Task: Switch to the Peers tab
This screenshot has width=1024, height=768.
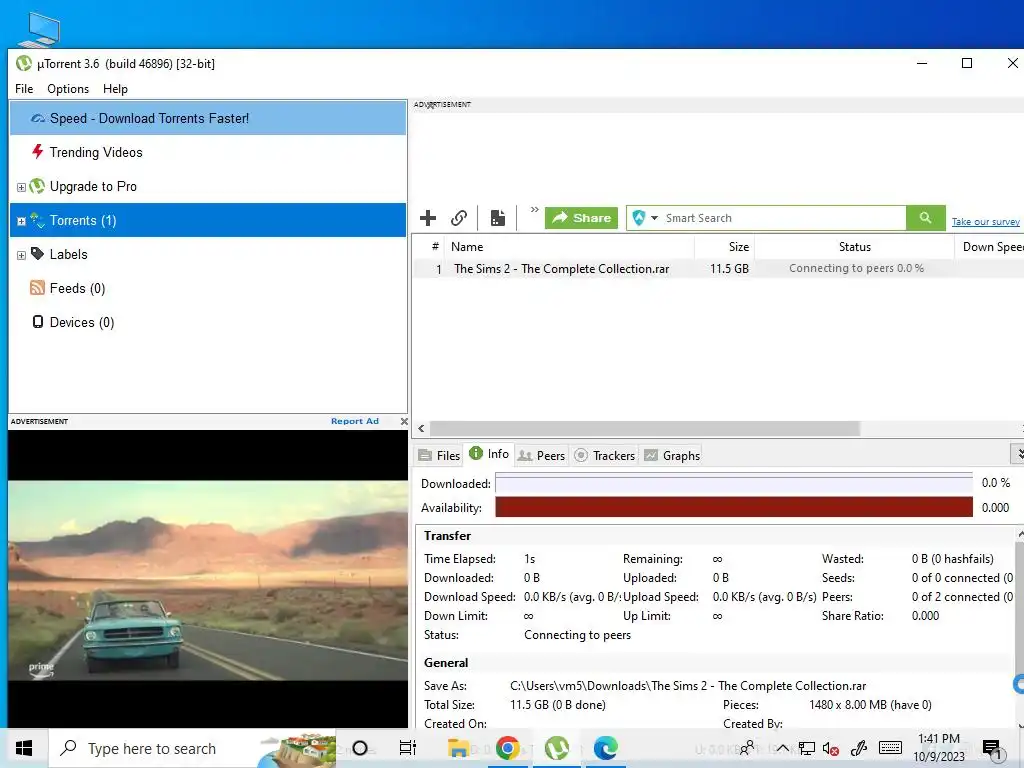Action: point(541,455)
